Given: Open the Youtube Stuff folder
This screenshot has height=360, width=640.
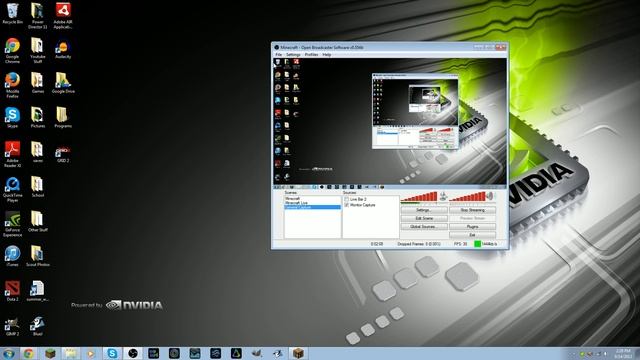Looking at the screenshot, I should pos(38,50).
